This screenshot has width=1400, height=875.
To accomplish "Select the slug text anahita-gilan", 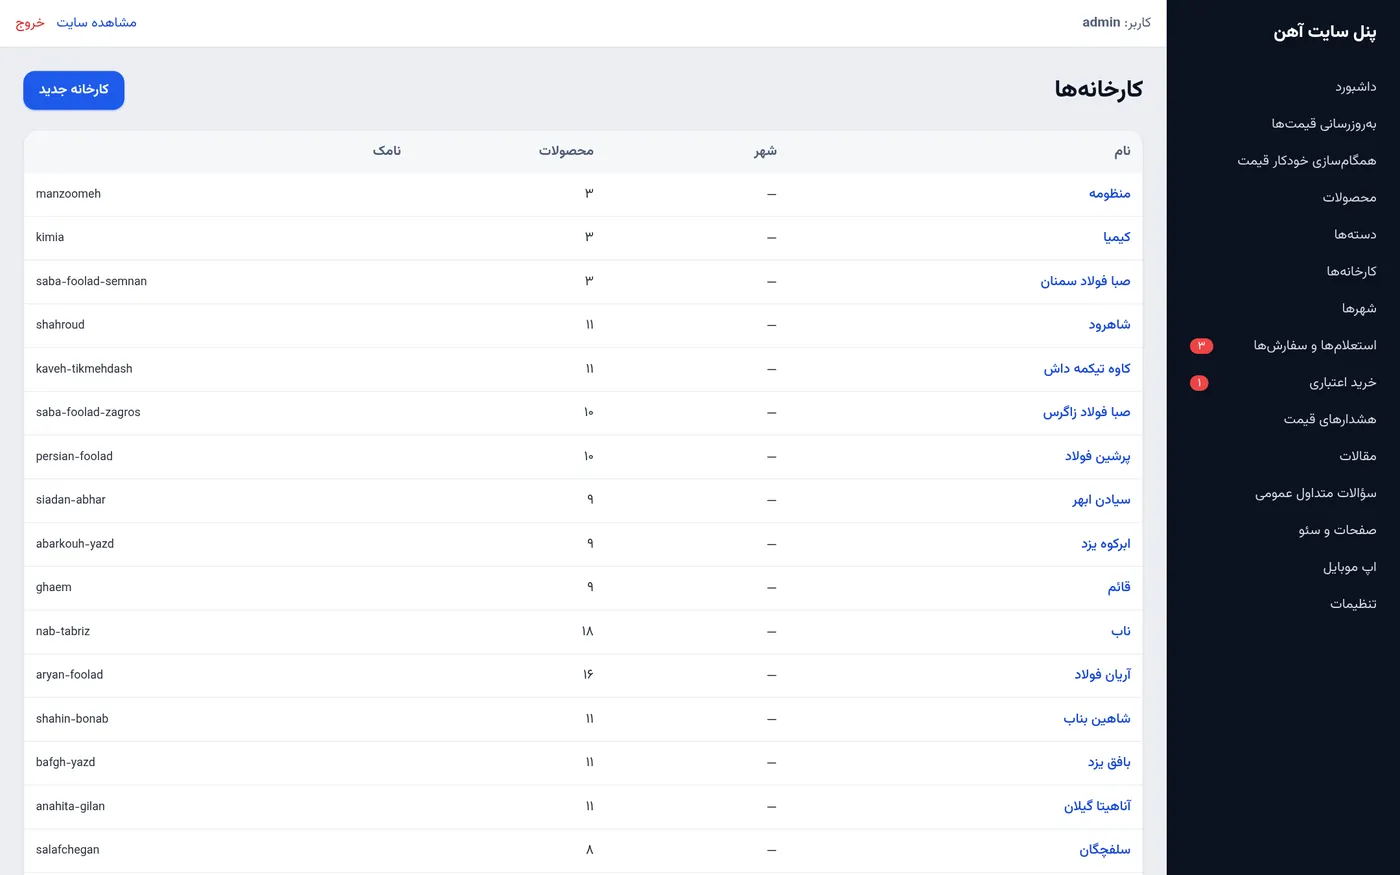I will coord(70,807).
